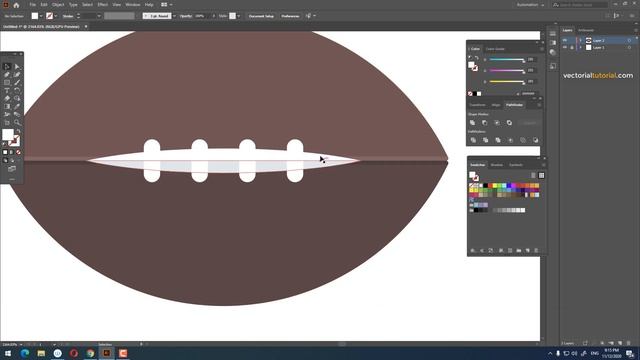640x360 pixels.
Task: Open the workspace switcher dropdown
Action: click(531, 5)
